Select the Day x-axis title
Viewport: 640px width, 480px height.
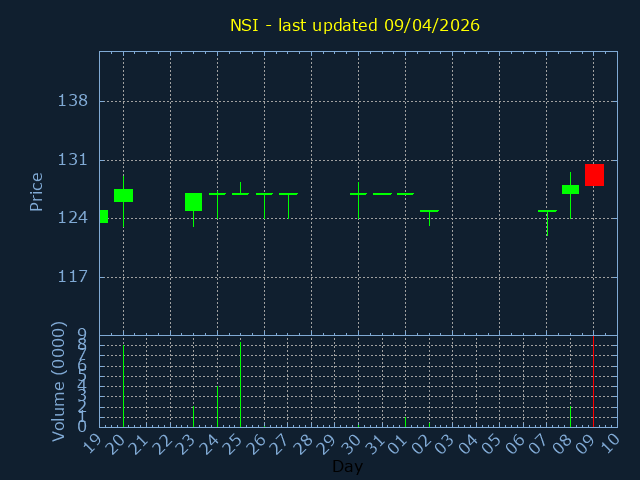347,467
